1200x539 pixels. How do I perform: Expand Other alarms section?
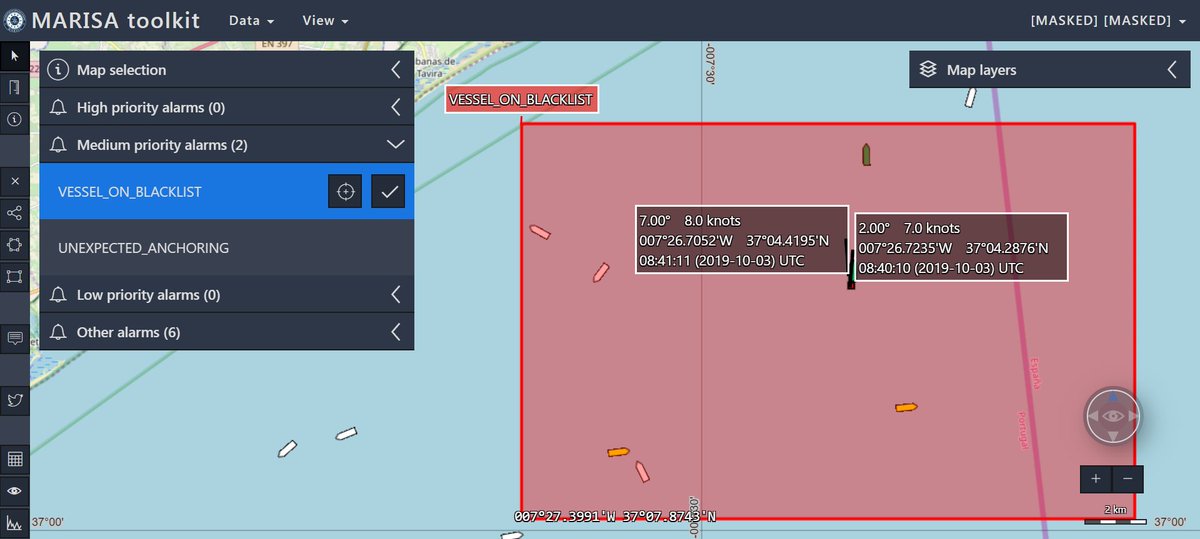pyautogui.click(x=396, y=332)
